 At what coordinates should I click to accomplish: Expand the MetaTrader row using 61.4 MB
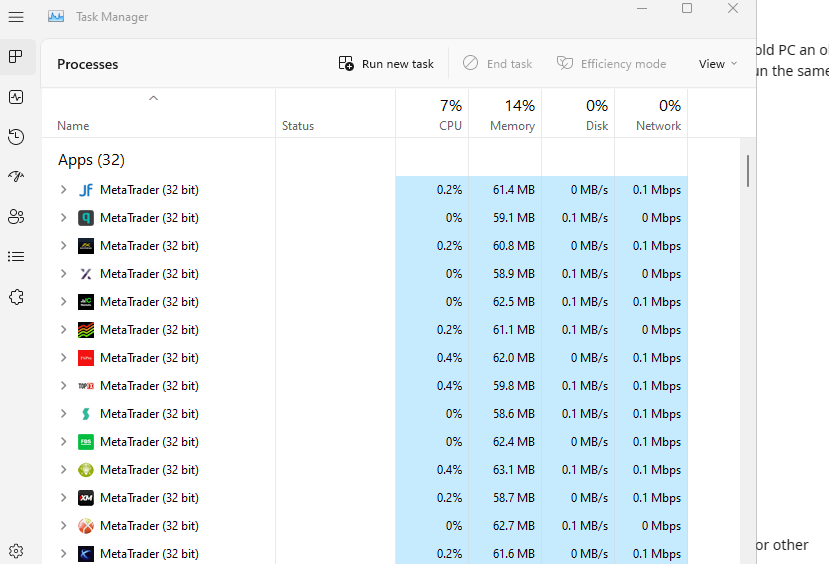point(63,190)
